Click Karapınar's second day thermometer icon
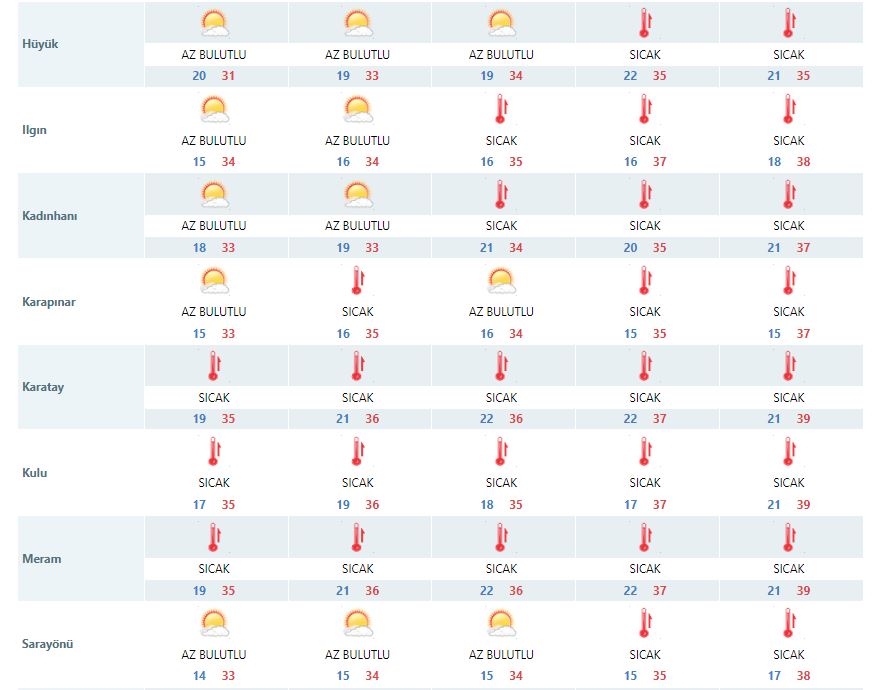The height and width of the screenshot is (690, 882). 358,280
